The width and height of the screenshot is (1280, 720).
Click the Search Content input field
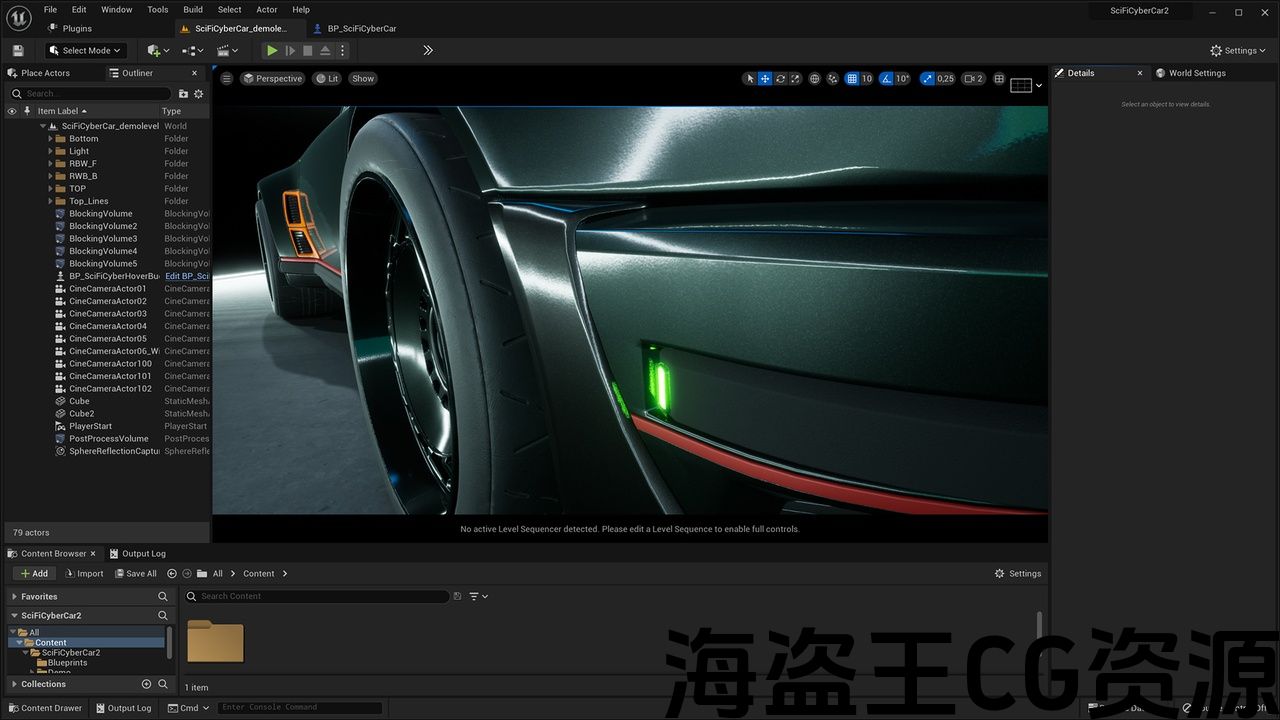[320, 596]
